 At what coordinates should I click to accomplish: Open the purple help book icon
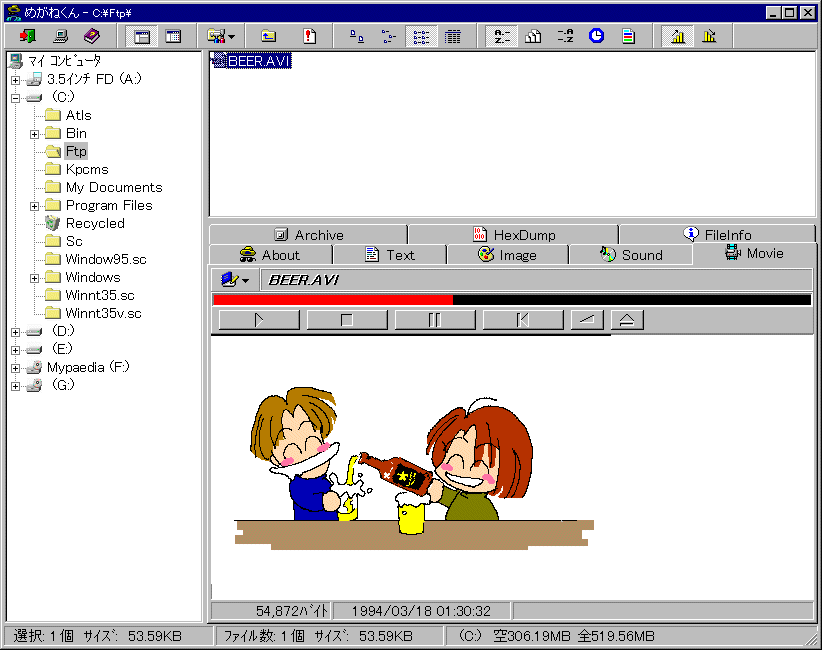pyautogui.click(x=92, y=36)
